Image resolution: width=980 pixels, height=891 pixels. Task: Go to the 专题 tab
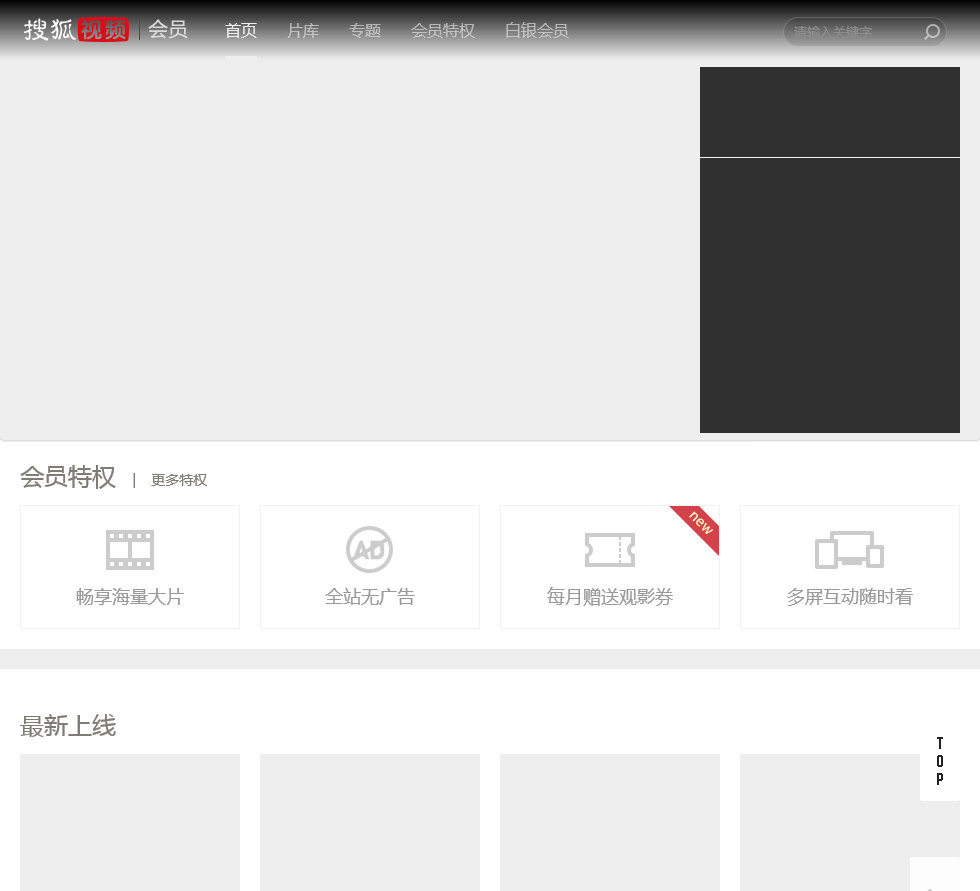coord(365,31)
